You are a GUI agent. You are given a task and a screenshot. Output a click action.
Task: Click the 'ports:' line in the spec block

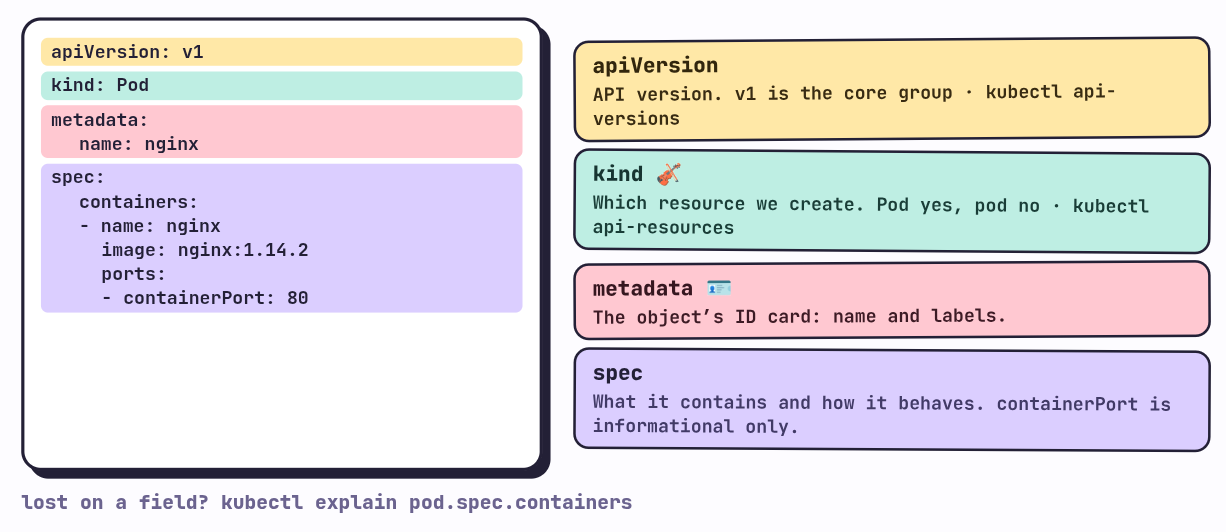[x=133, y=274]
